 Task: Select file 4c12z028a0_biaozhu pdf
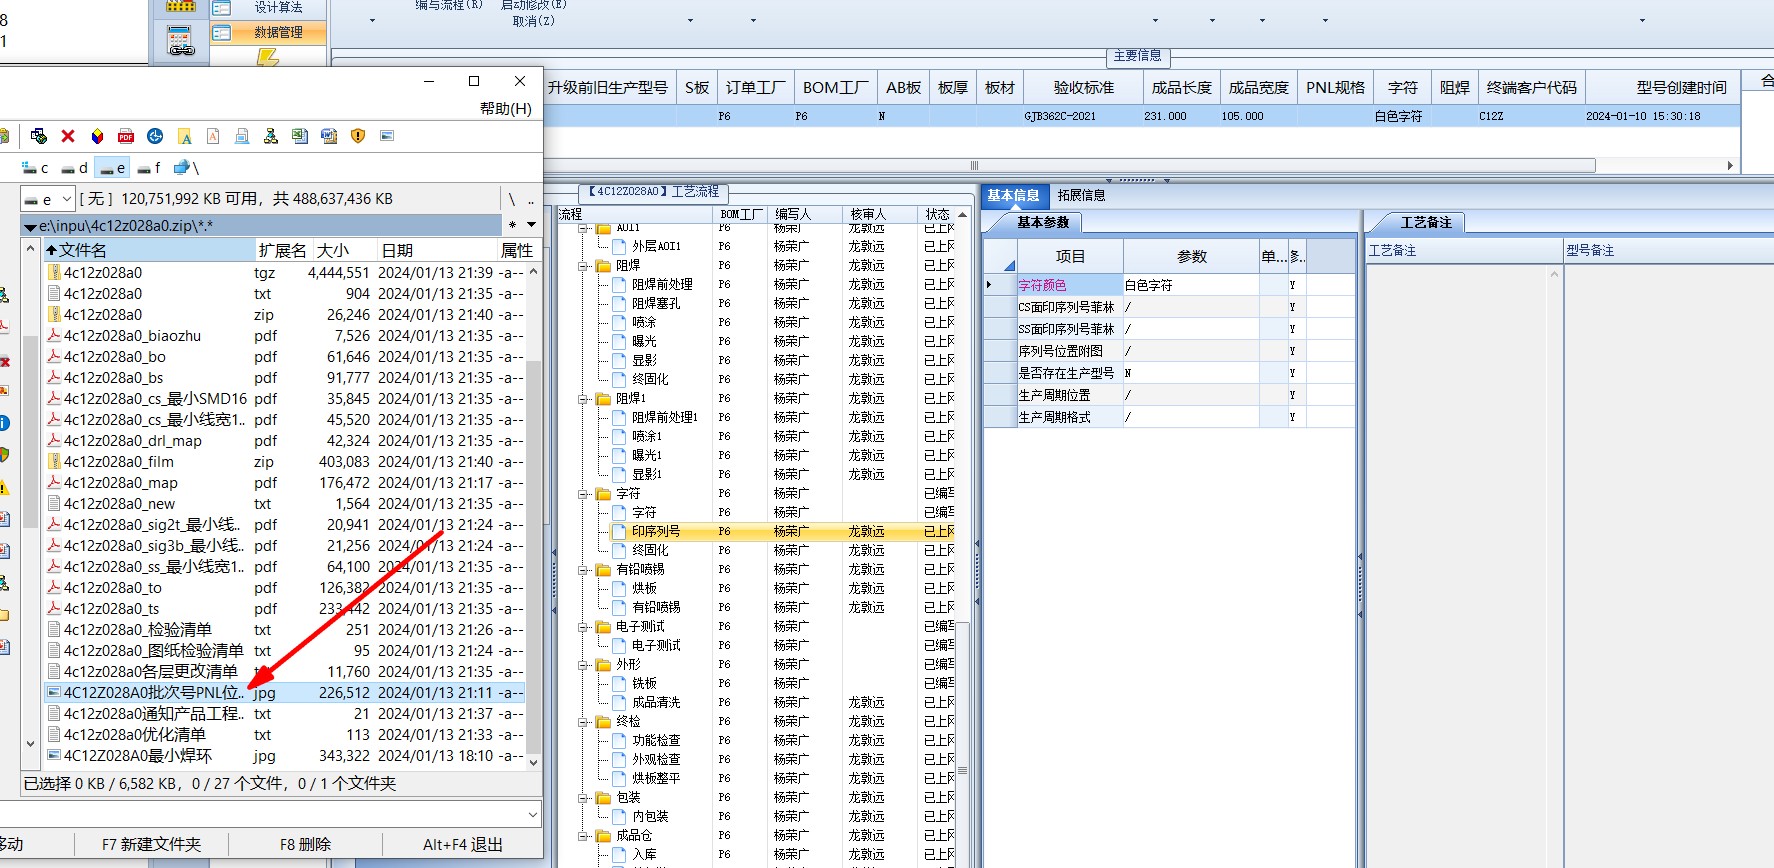285,336
